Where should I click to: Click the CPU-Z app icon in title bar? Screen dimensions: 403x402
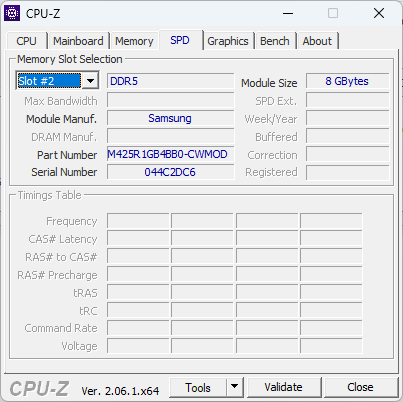[12, 13]
